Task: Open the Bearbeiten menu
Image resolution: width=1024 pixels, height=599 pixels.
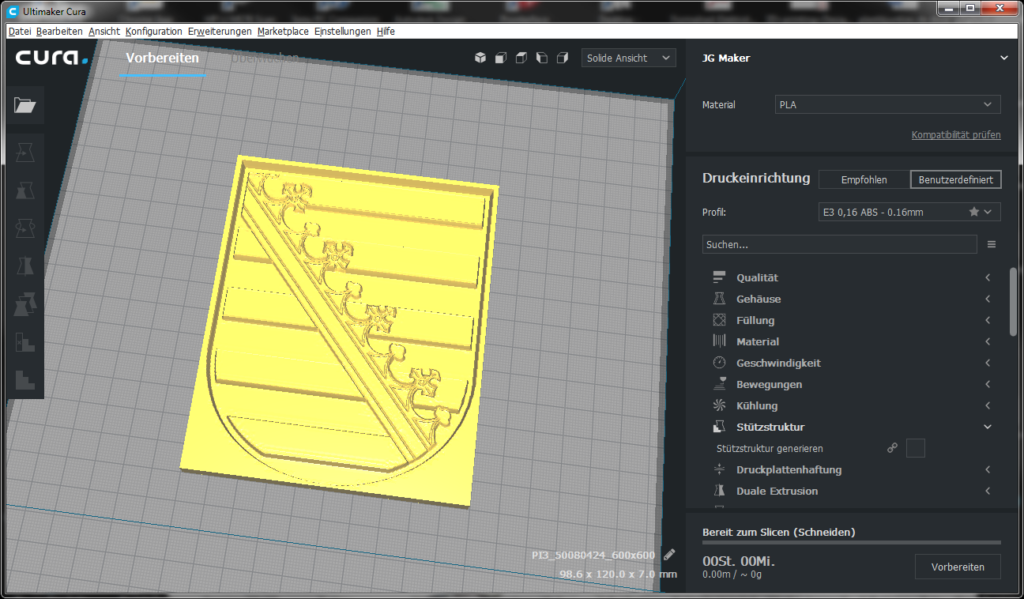Action: pos(59,31)
